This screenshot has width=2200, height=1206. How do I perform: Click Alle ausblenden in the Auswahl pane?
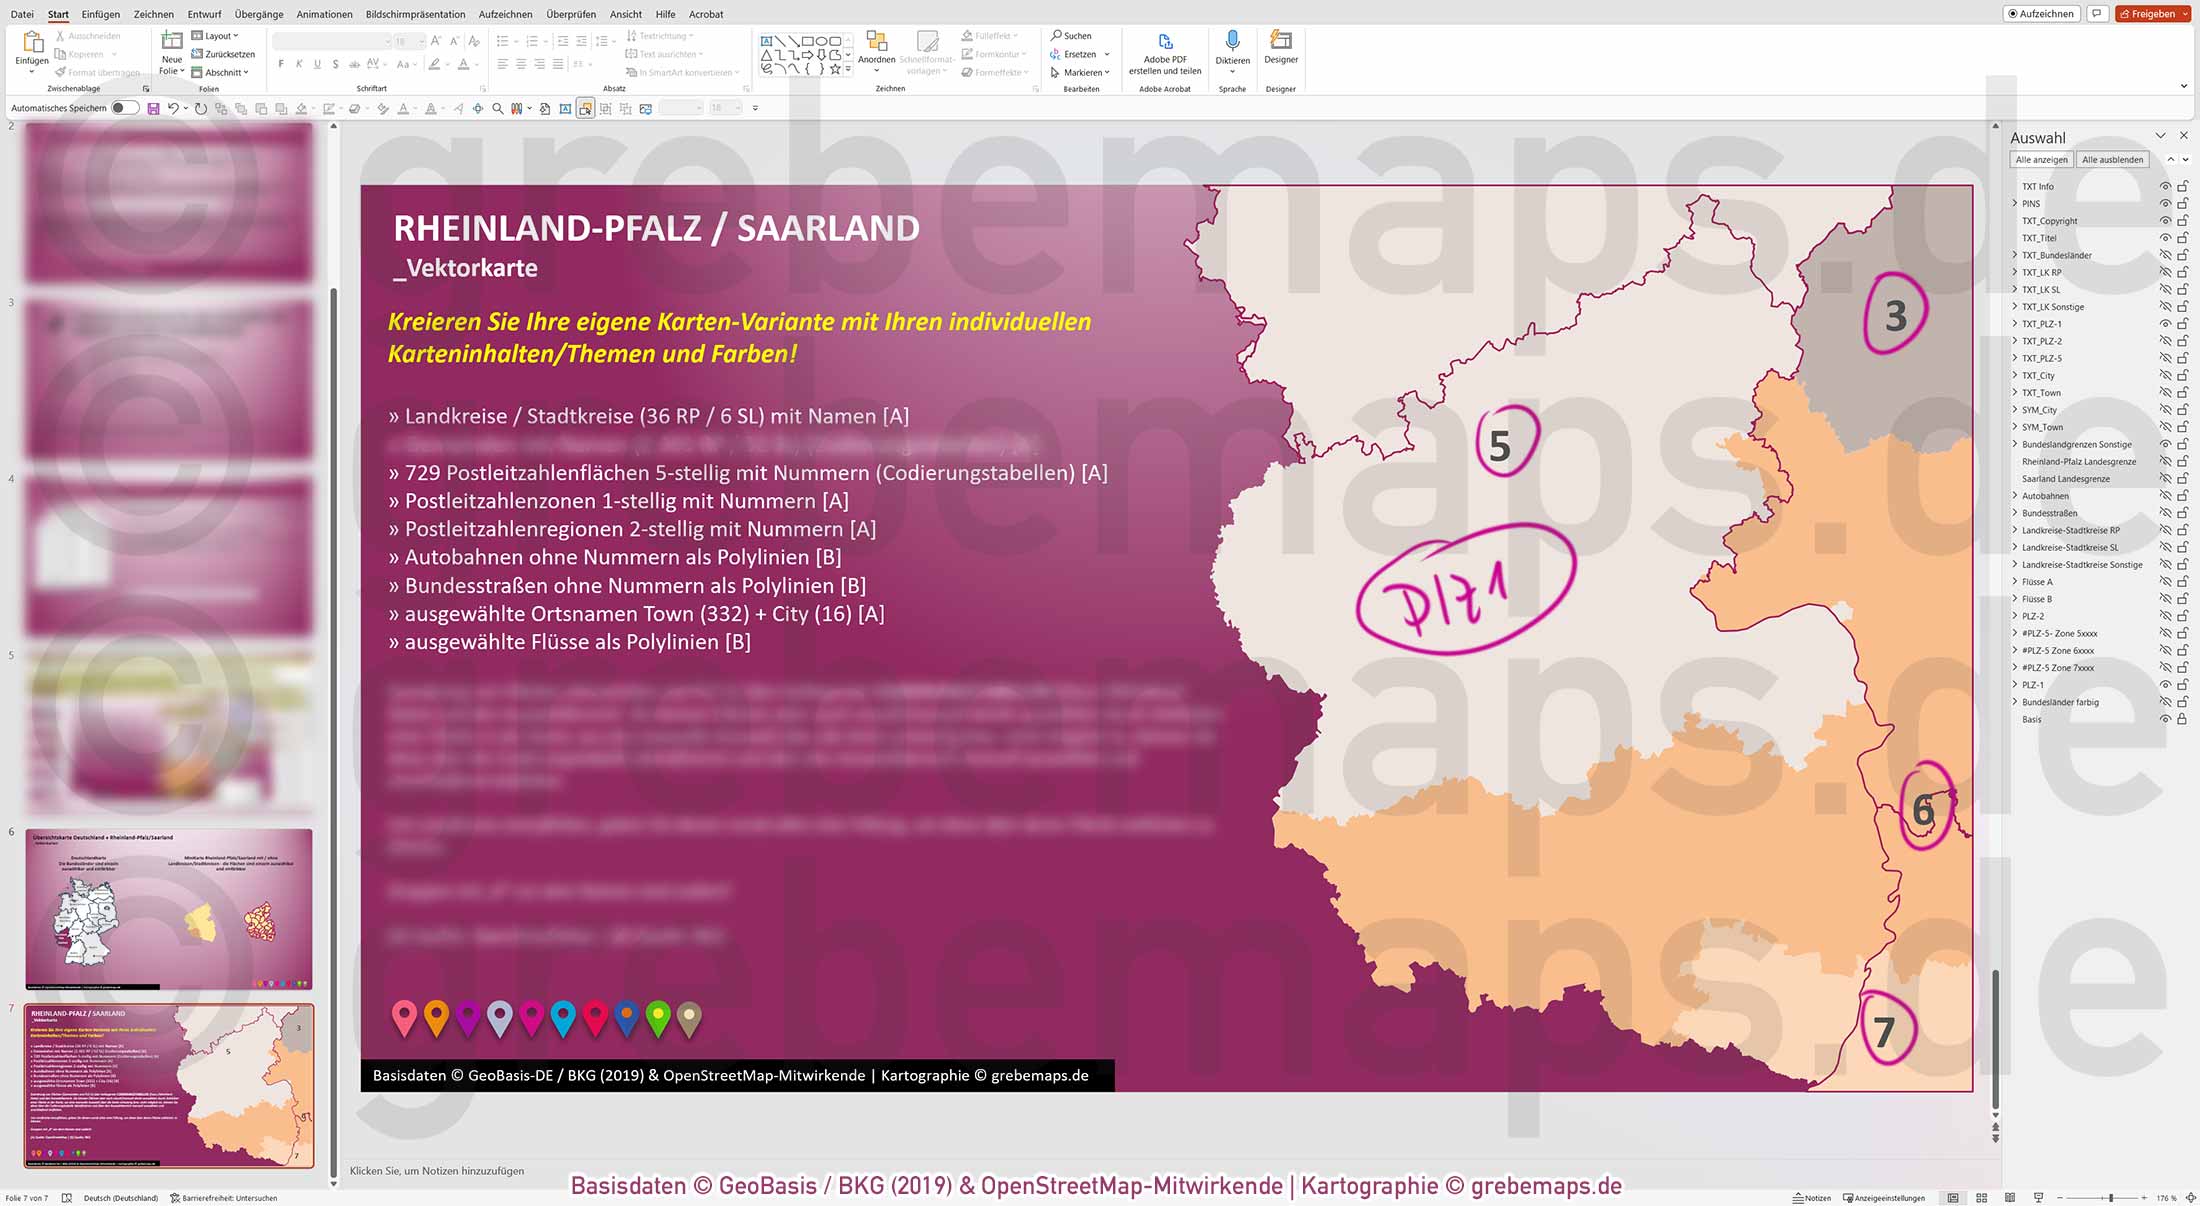pyautogui.click(x=2112, y=159)
